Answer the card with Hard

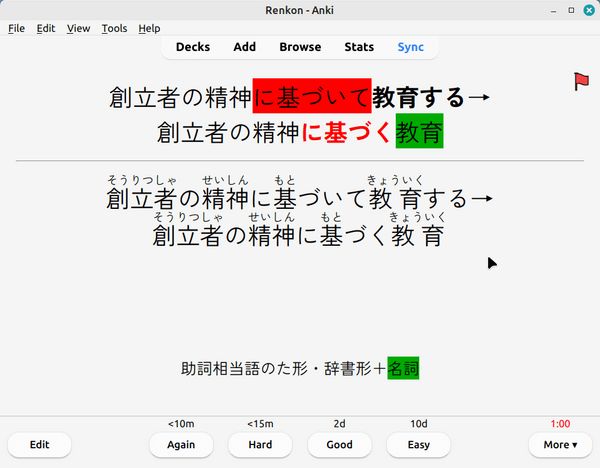(260, 445)
